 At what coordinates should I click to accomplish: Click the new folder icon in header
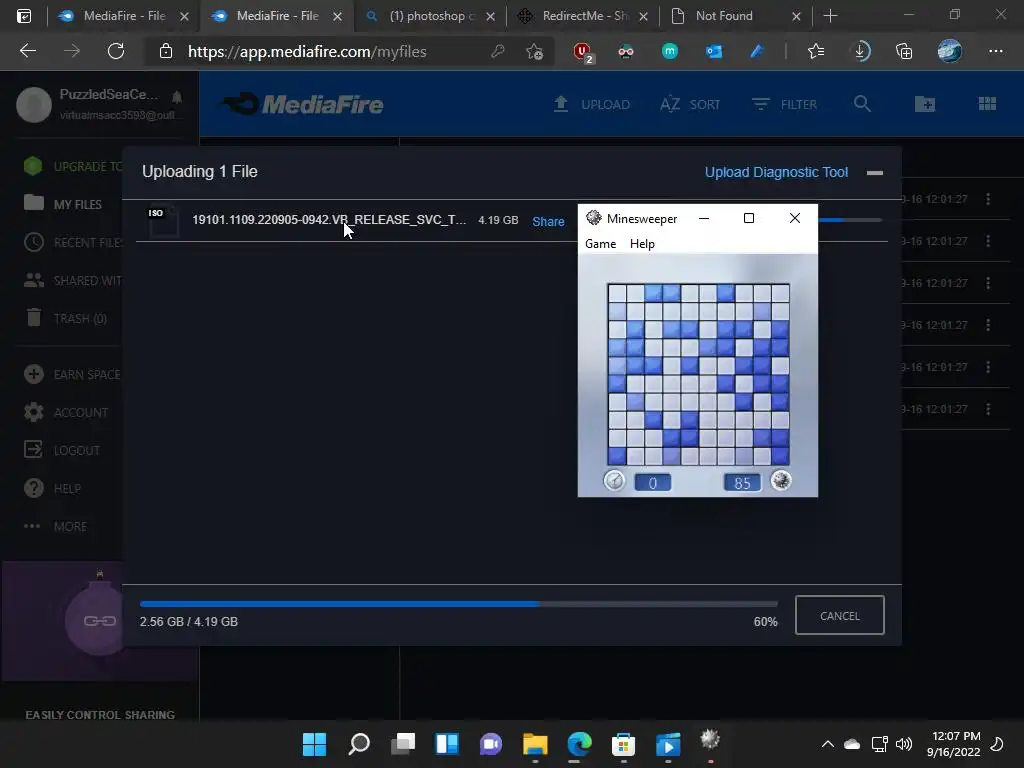[x=925, y=104]
